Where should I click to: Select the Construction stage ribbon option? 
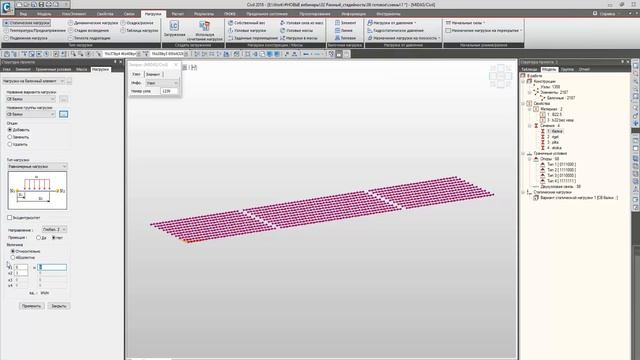89,31
